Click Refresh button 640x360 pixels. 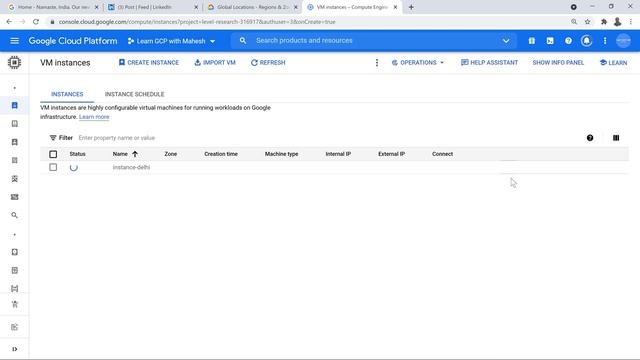pos(268,62)
